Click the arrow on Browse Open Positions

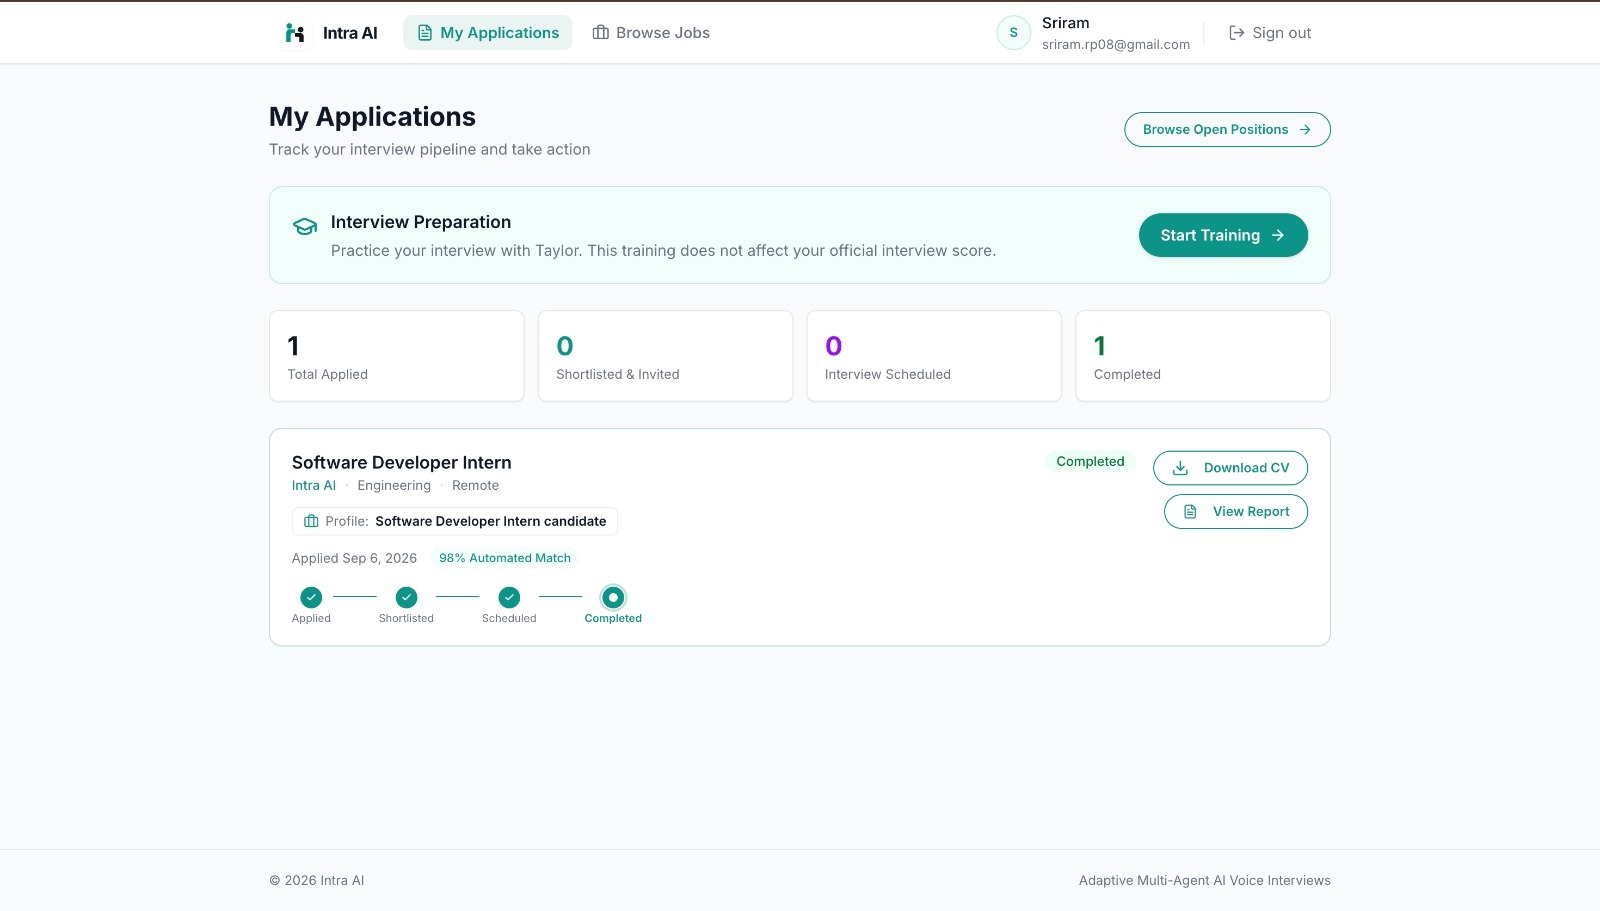click(1305, 130)
